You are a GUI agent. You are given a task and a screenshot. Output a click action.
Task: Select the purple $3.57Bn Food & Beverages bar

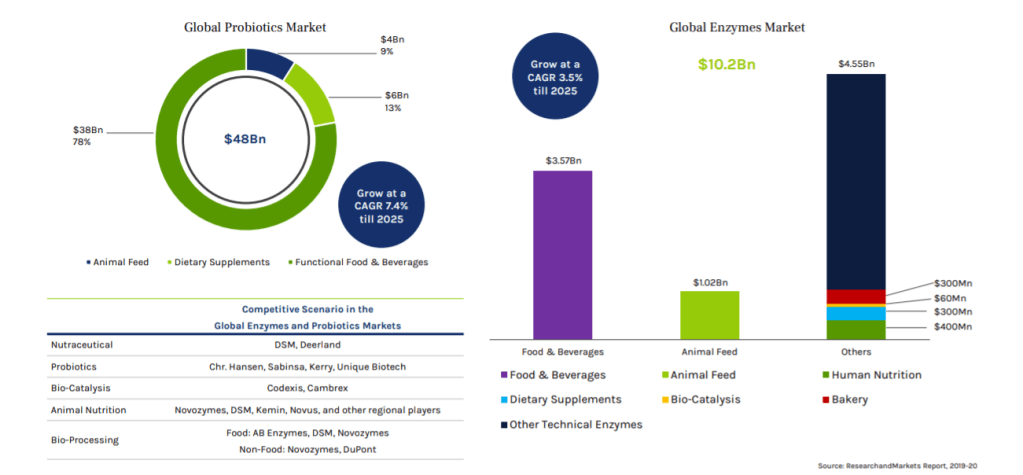(x=562, y=255)
